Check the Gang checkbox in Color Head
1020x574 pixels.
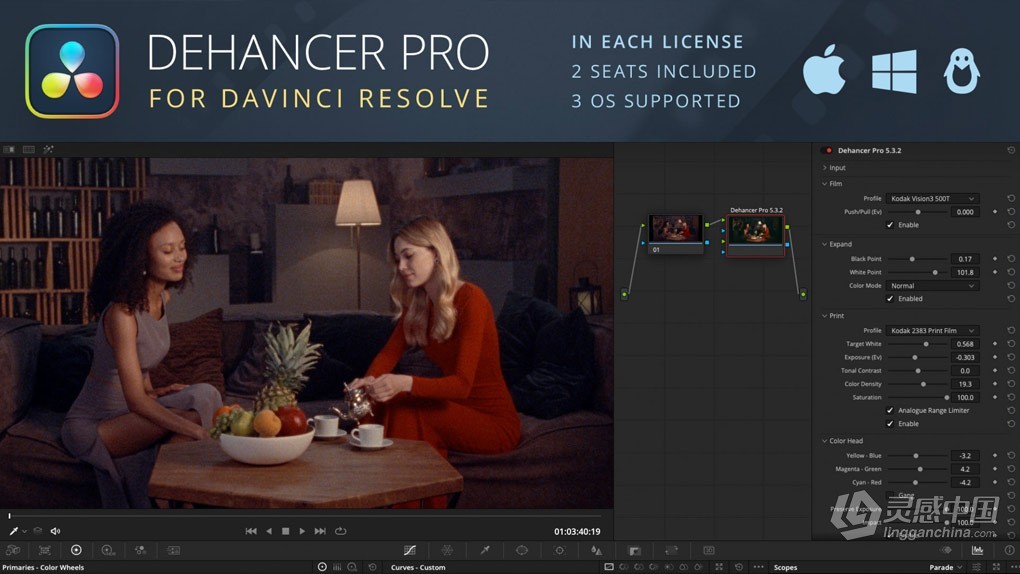click(890, 495)
